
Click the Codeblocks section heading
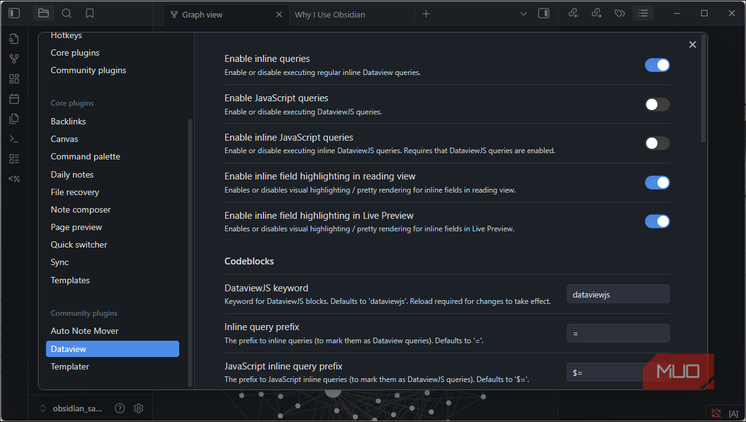(x=249, y=261)
